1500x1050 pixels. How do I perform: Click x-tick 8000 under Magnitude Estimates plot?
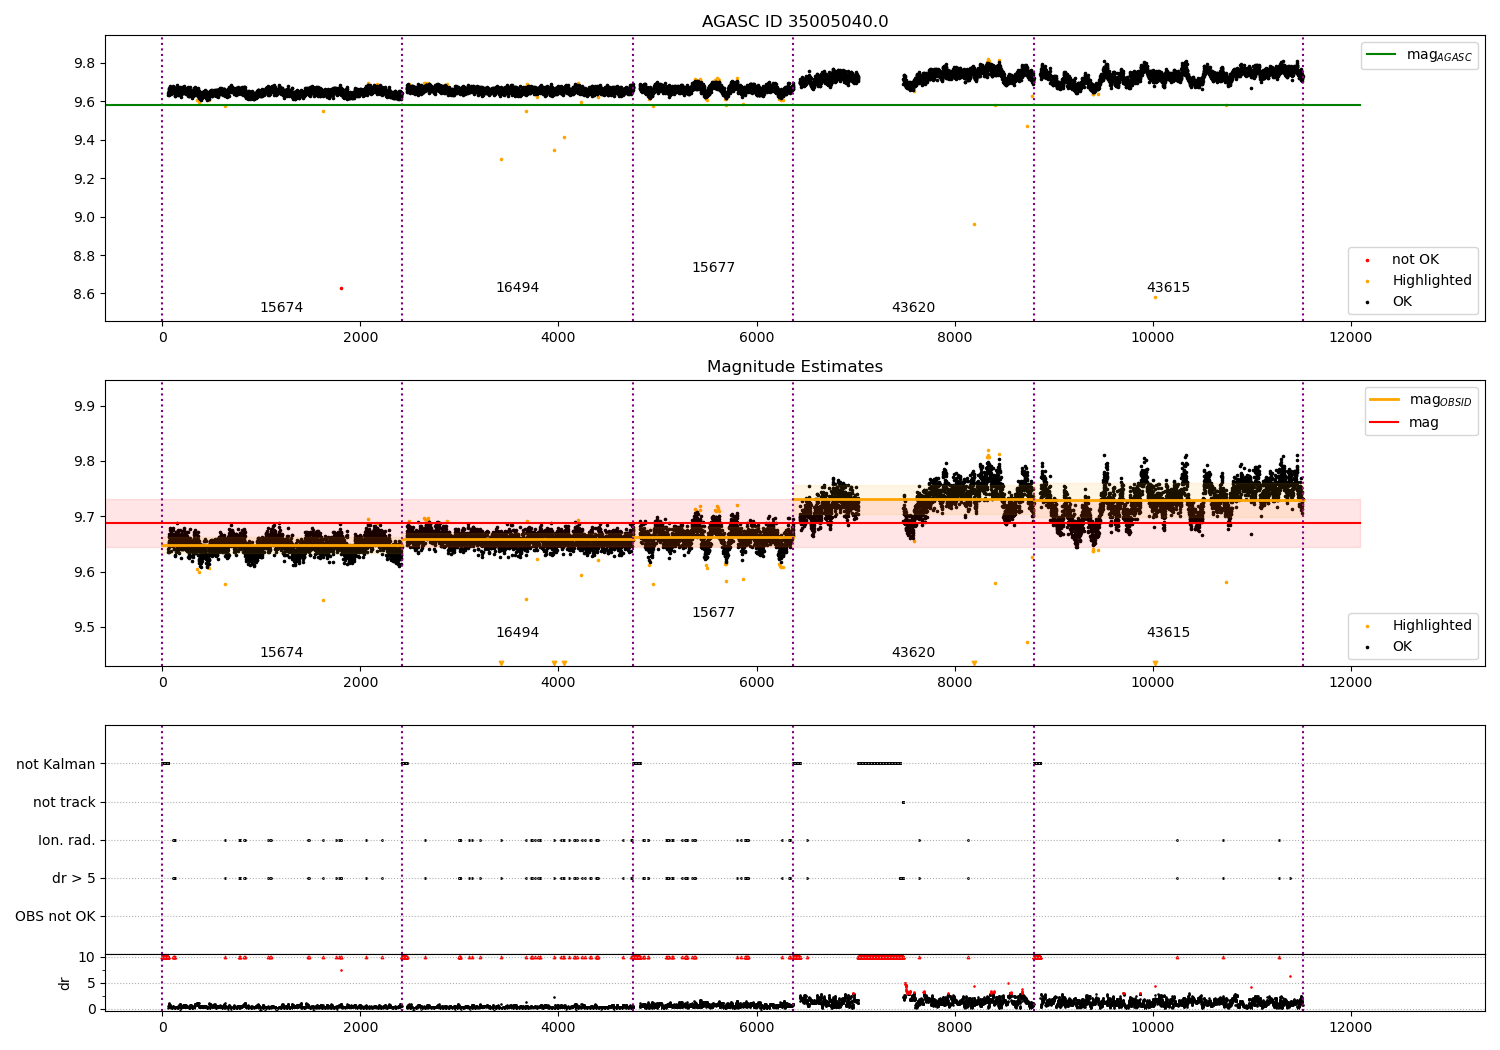[x=955, y=683]
